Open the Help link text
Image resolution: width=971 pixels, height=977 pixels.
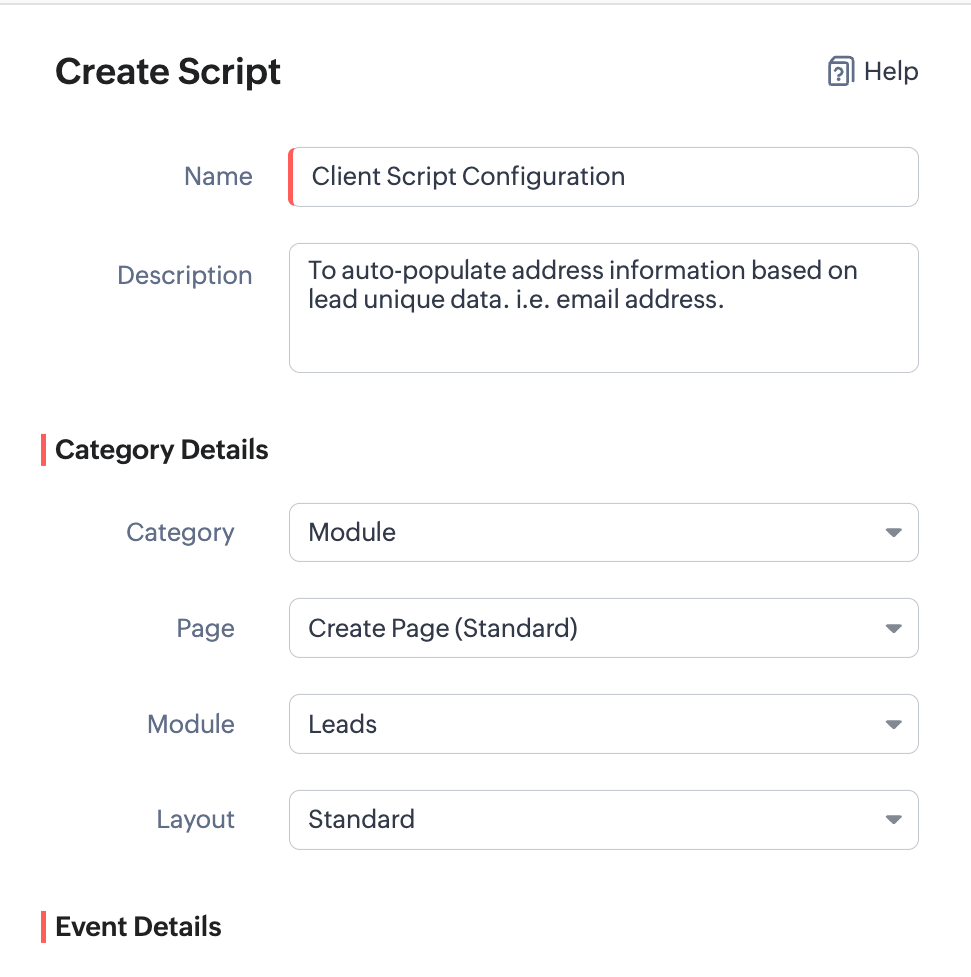(890, 72)
